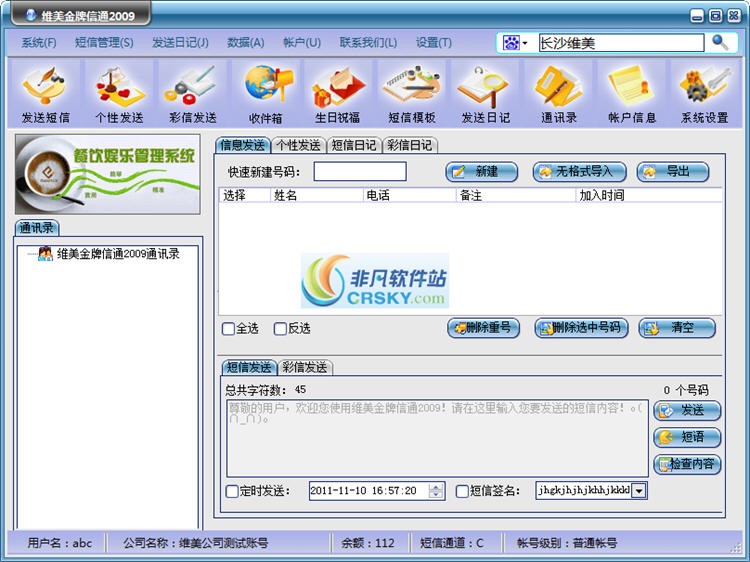Click the 短语 phrase button
Viewport: 750px width, 562px height.
click(x=687, y=437)
